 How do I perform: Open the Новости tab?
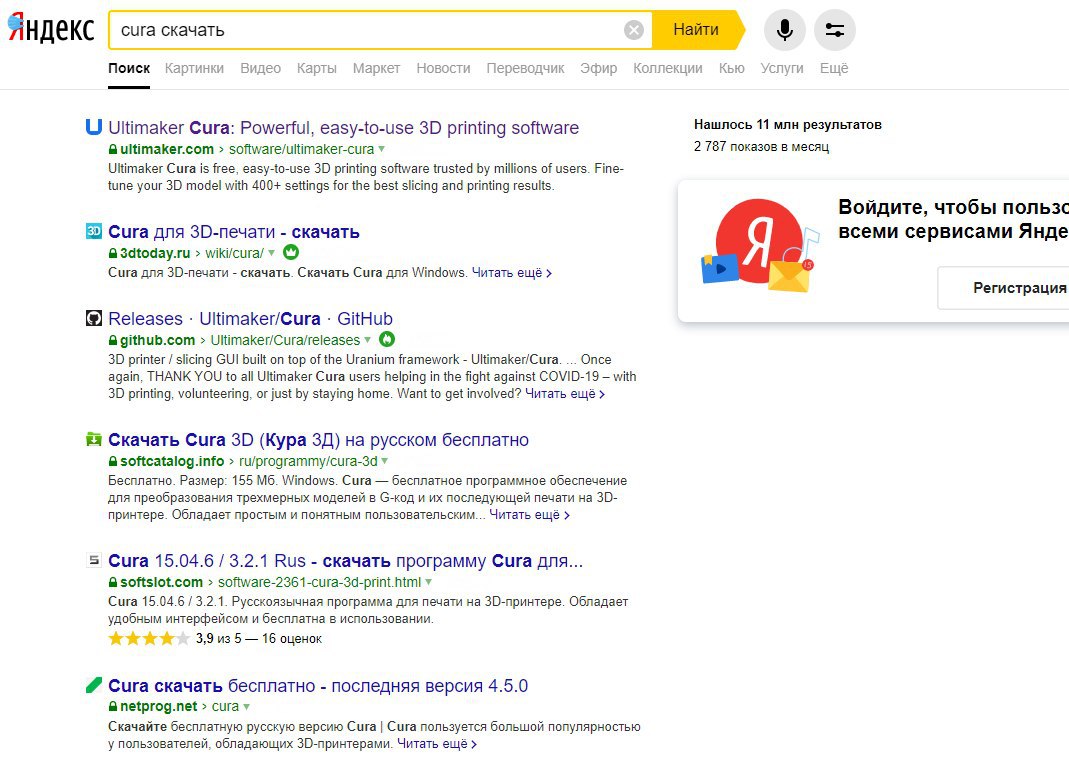click(x=443, y=68)
